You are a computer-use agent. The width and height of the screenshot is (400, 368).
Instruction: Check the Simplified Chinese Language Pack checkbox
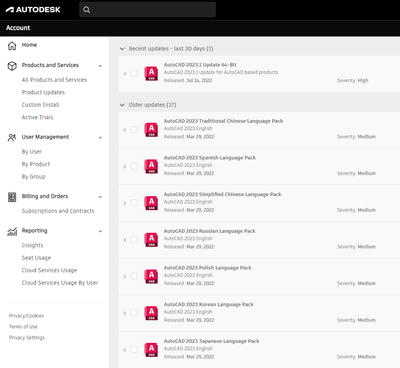pos(134,203)
